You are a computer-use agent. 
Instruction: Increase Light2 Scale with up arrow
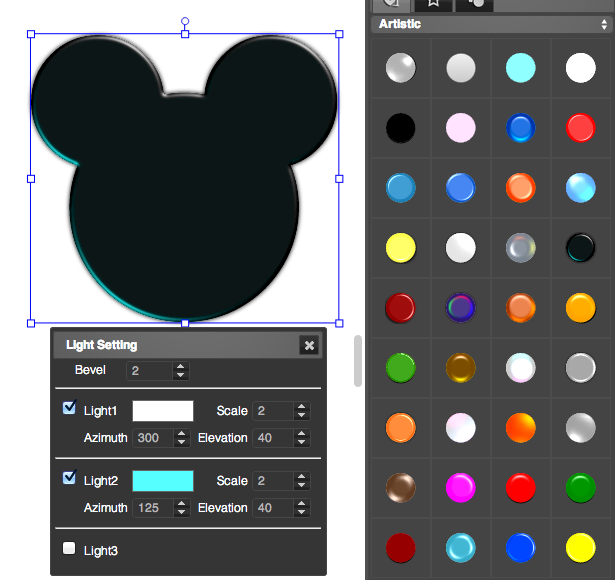(x=301, y=476)
